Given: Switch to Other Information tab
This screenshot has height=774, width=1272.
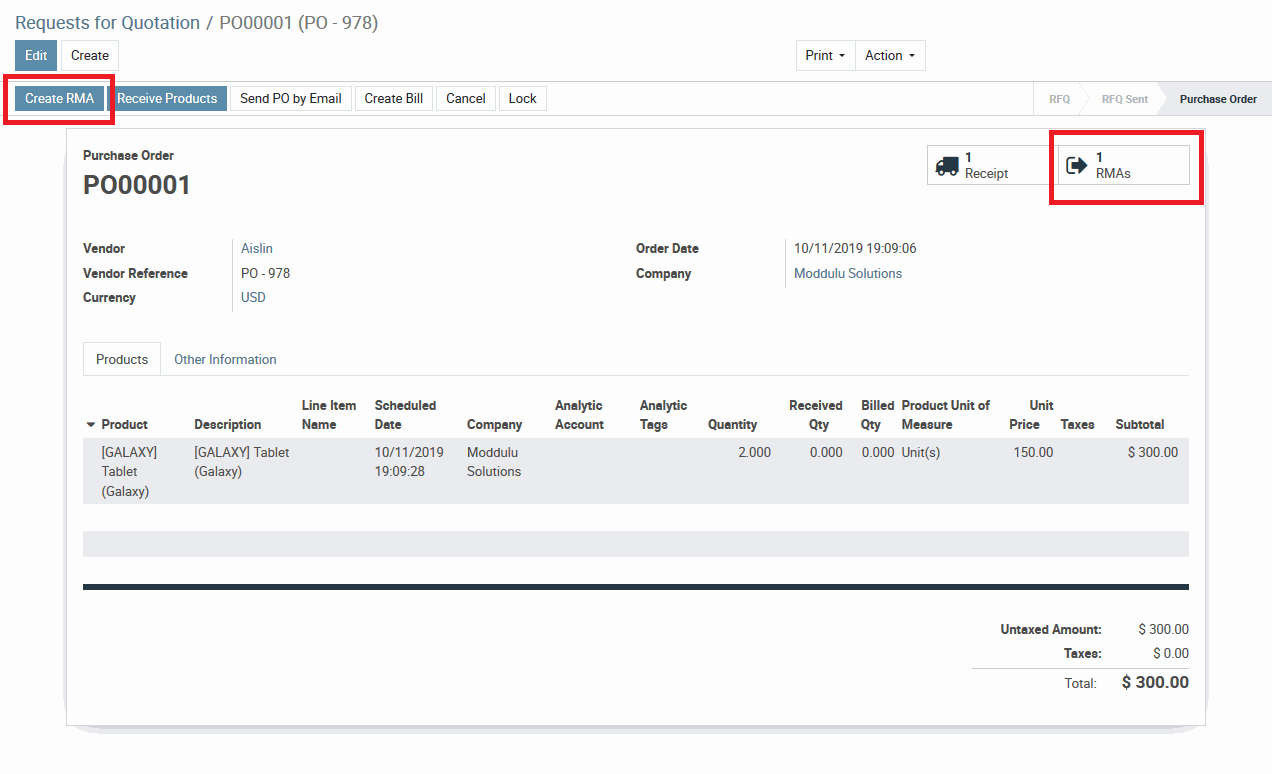Looking at the screenshot, I should pos(225,359).
